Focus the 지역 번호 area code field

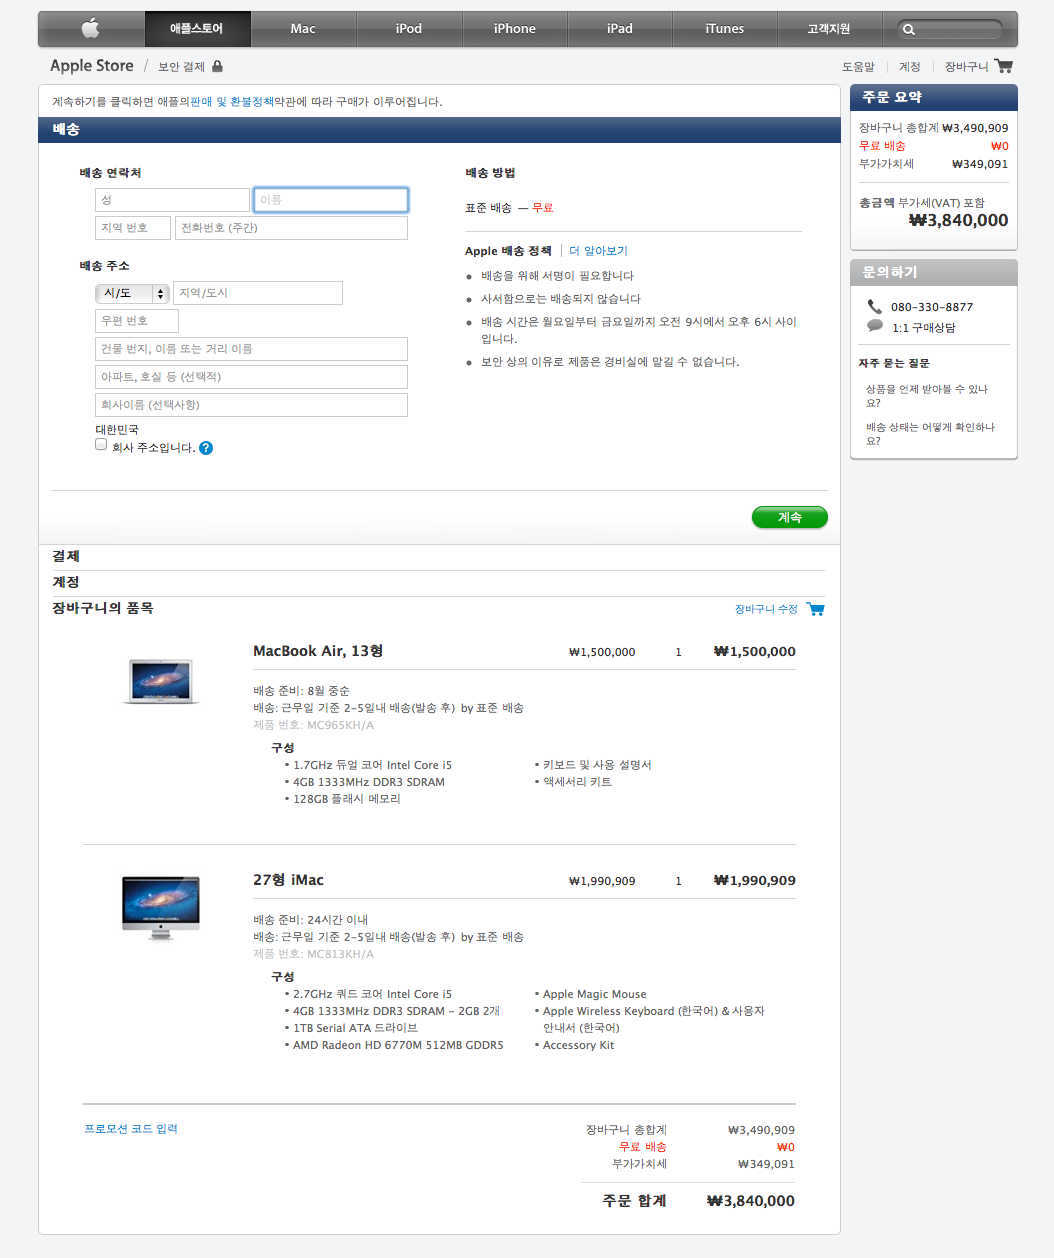coord(133,228)
